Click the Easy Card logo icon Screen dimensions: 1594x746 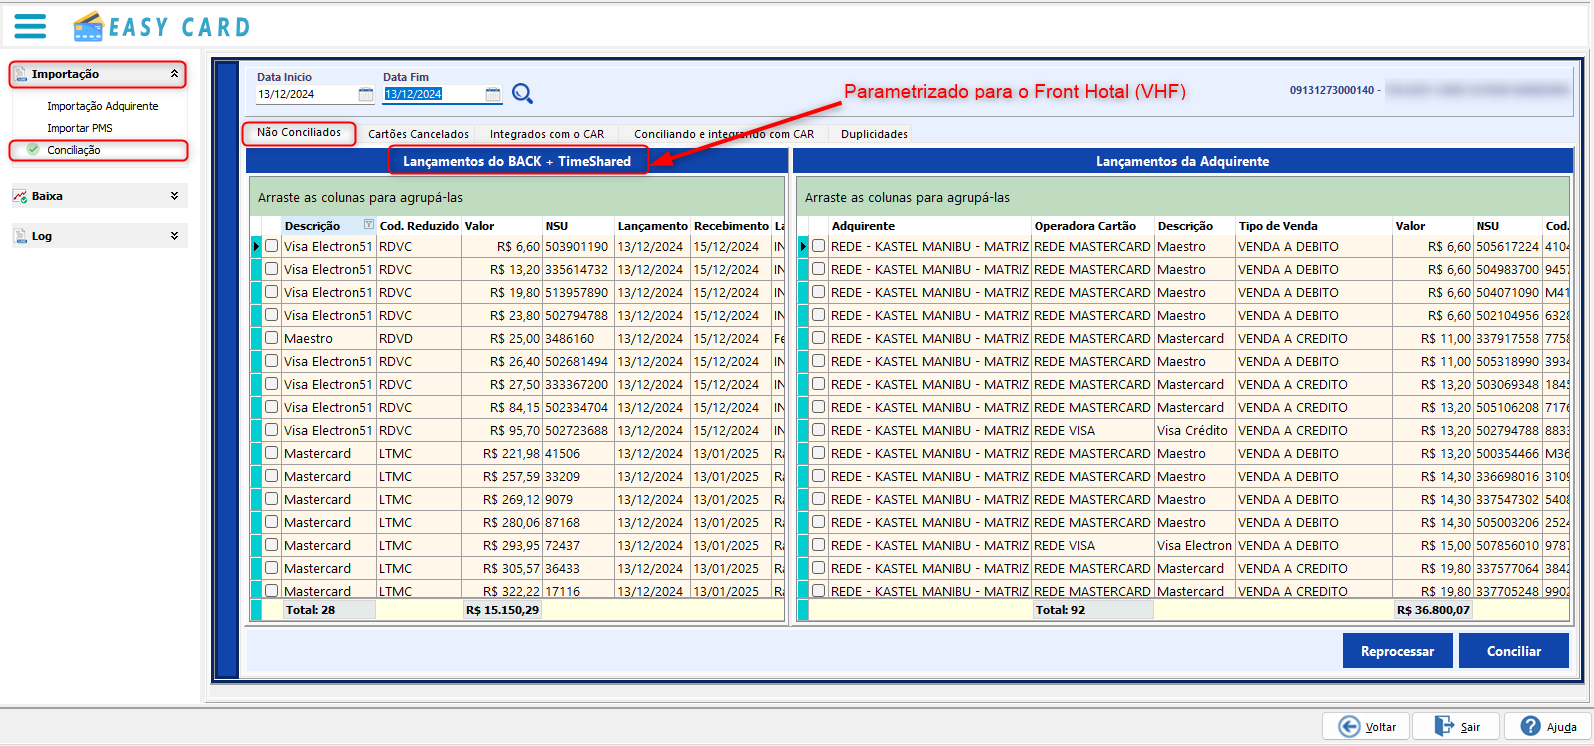pyautogui.click(x=89, y=27)
